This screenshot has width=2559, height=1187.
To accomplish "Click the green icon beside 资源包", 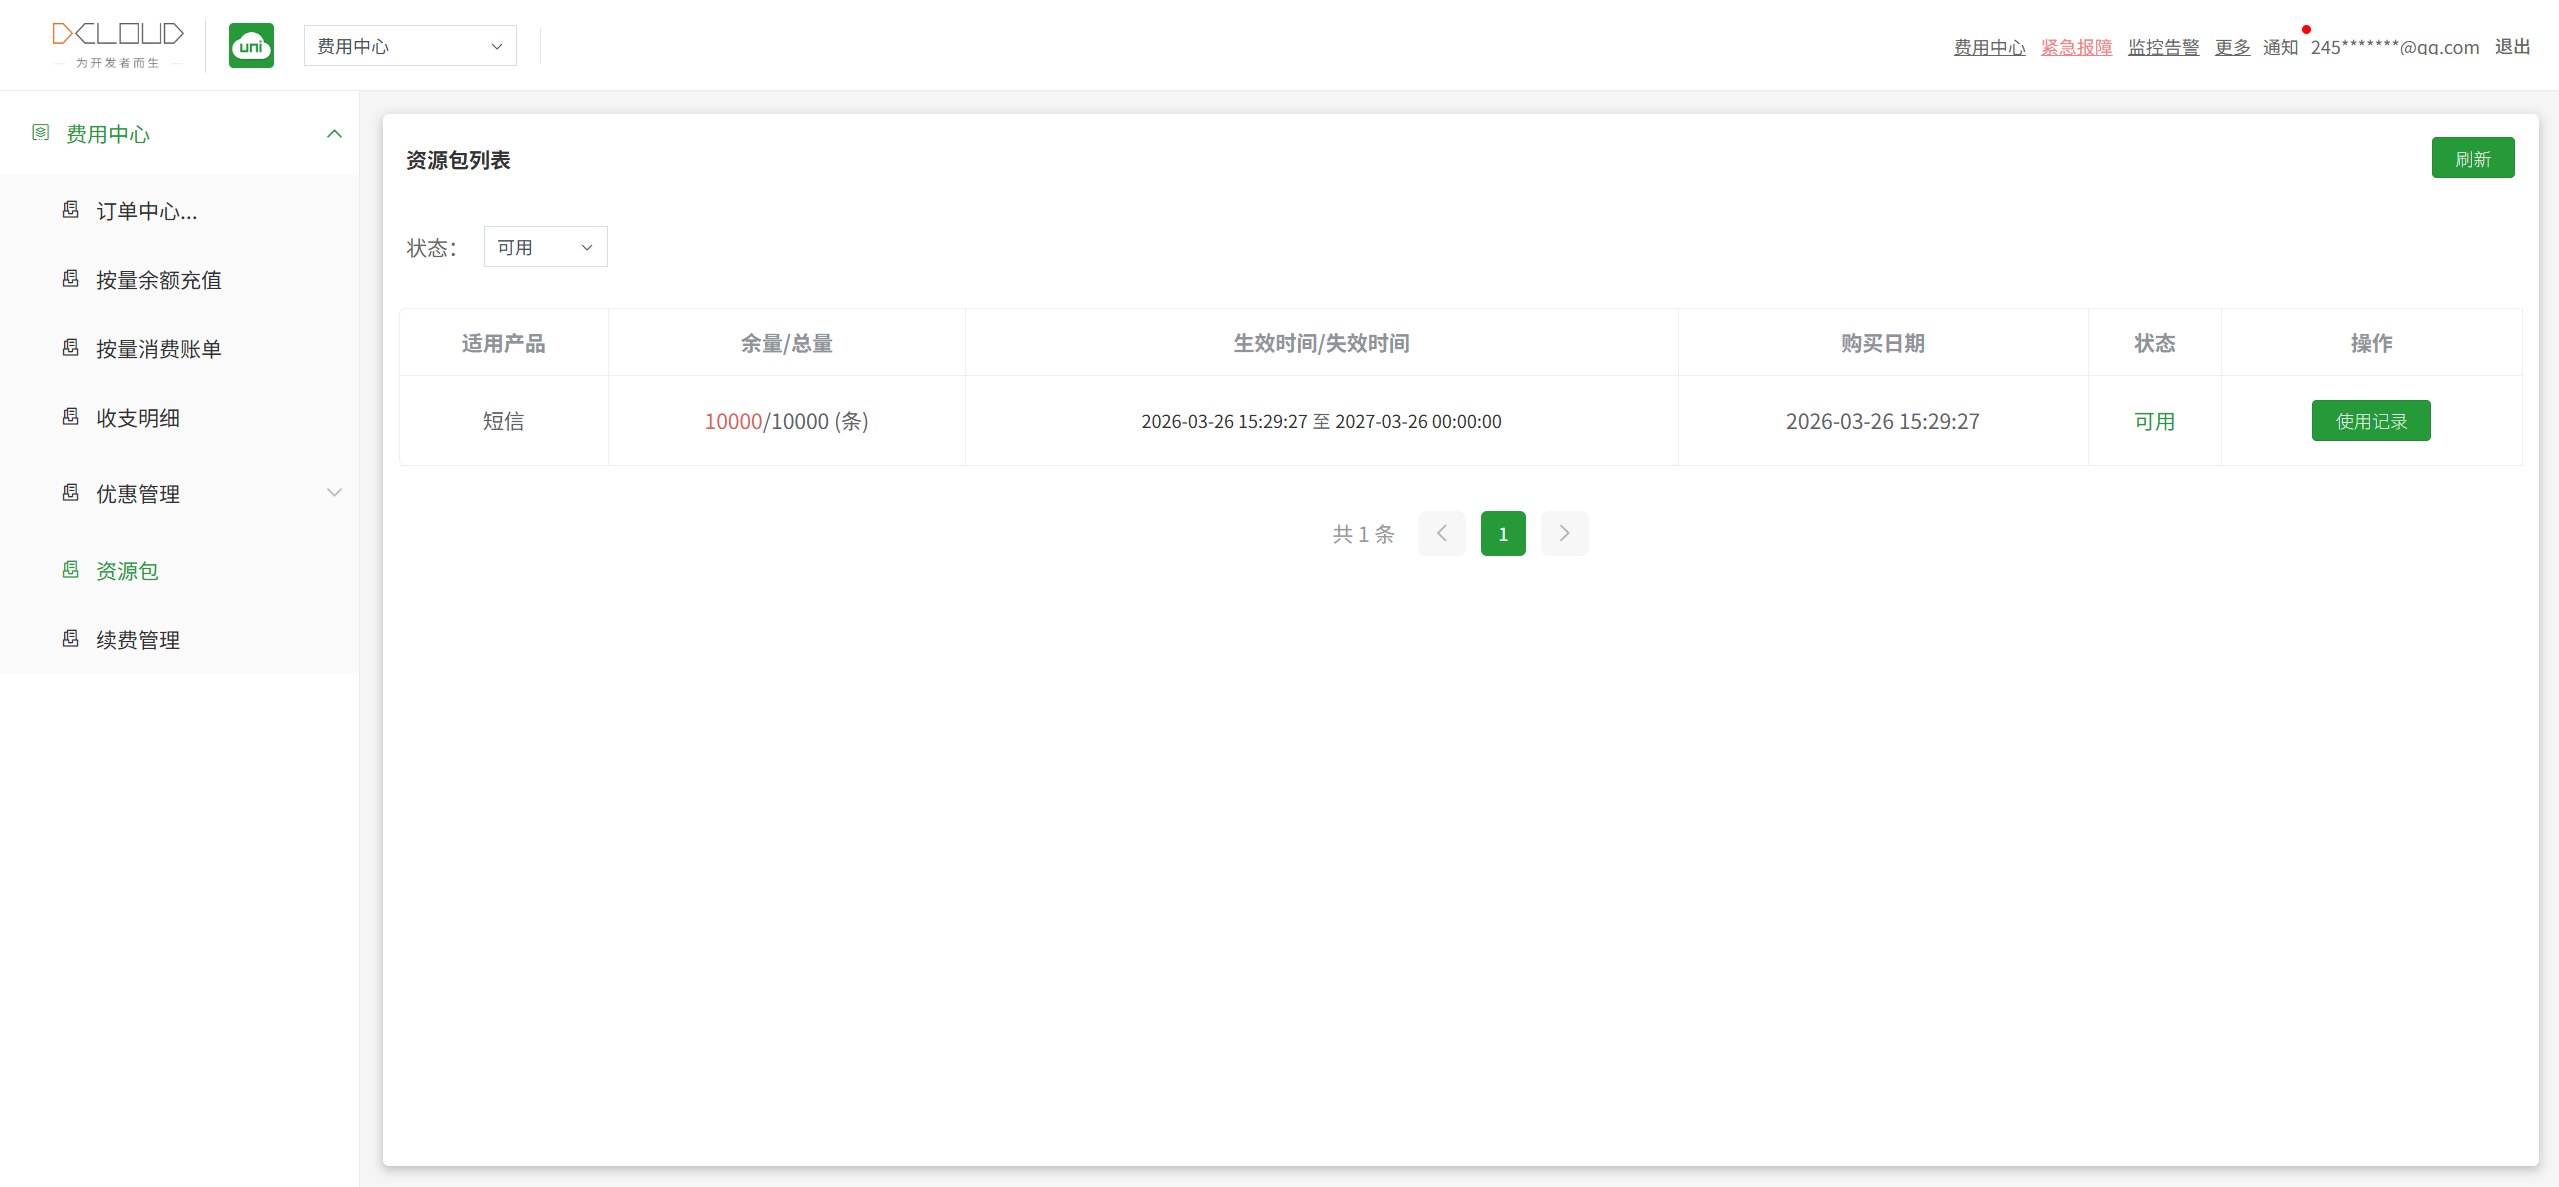I will (x=71, y=570).
